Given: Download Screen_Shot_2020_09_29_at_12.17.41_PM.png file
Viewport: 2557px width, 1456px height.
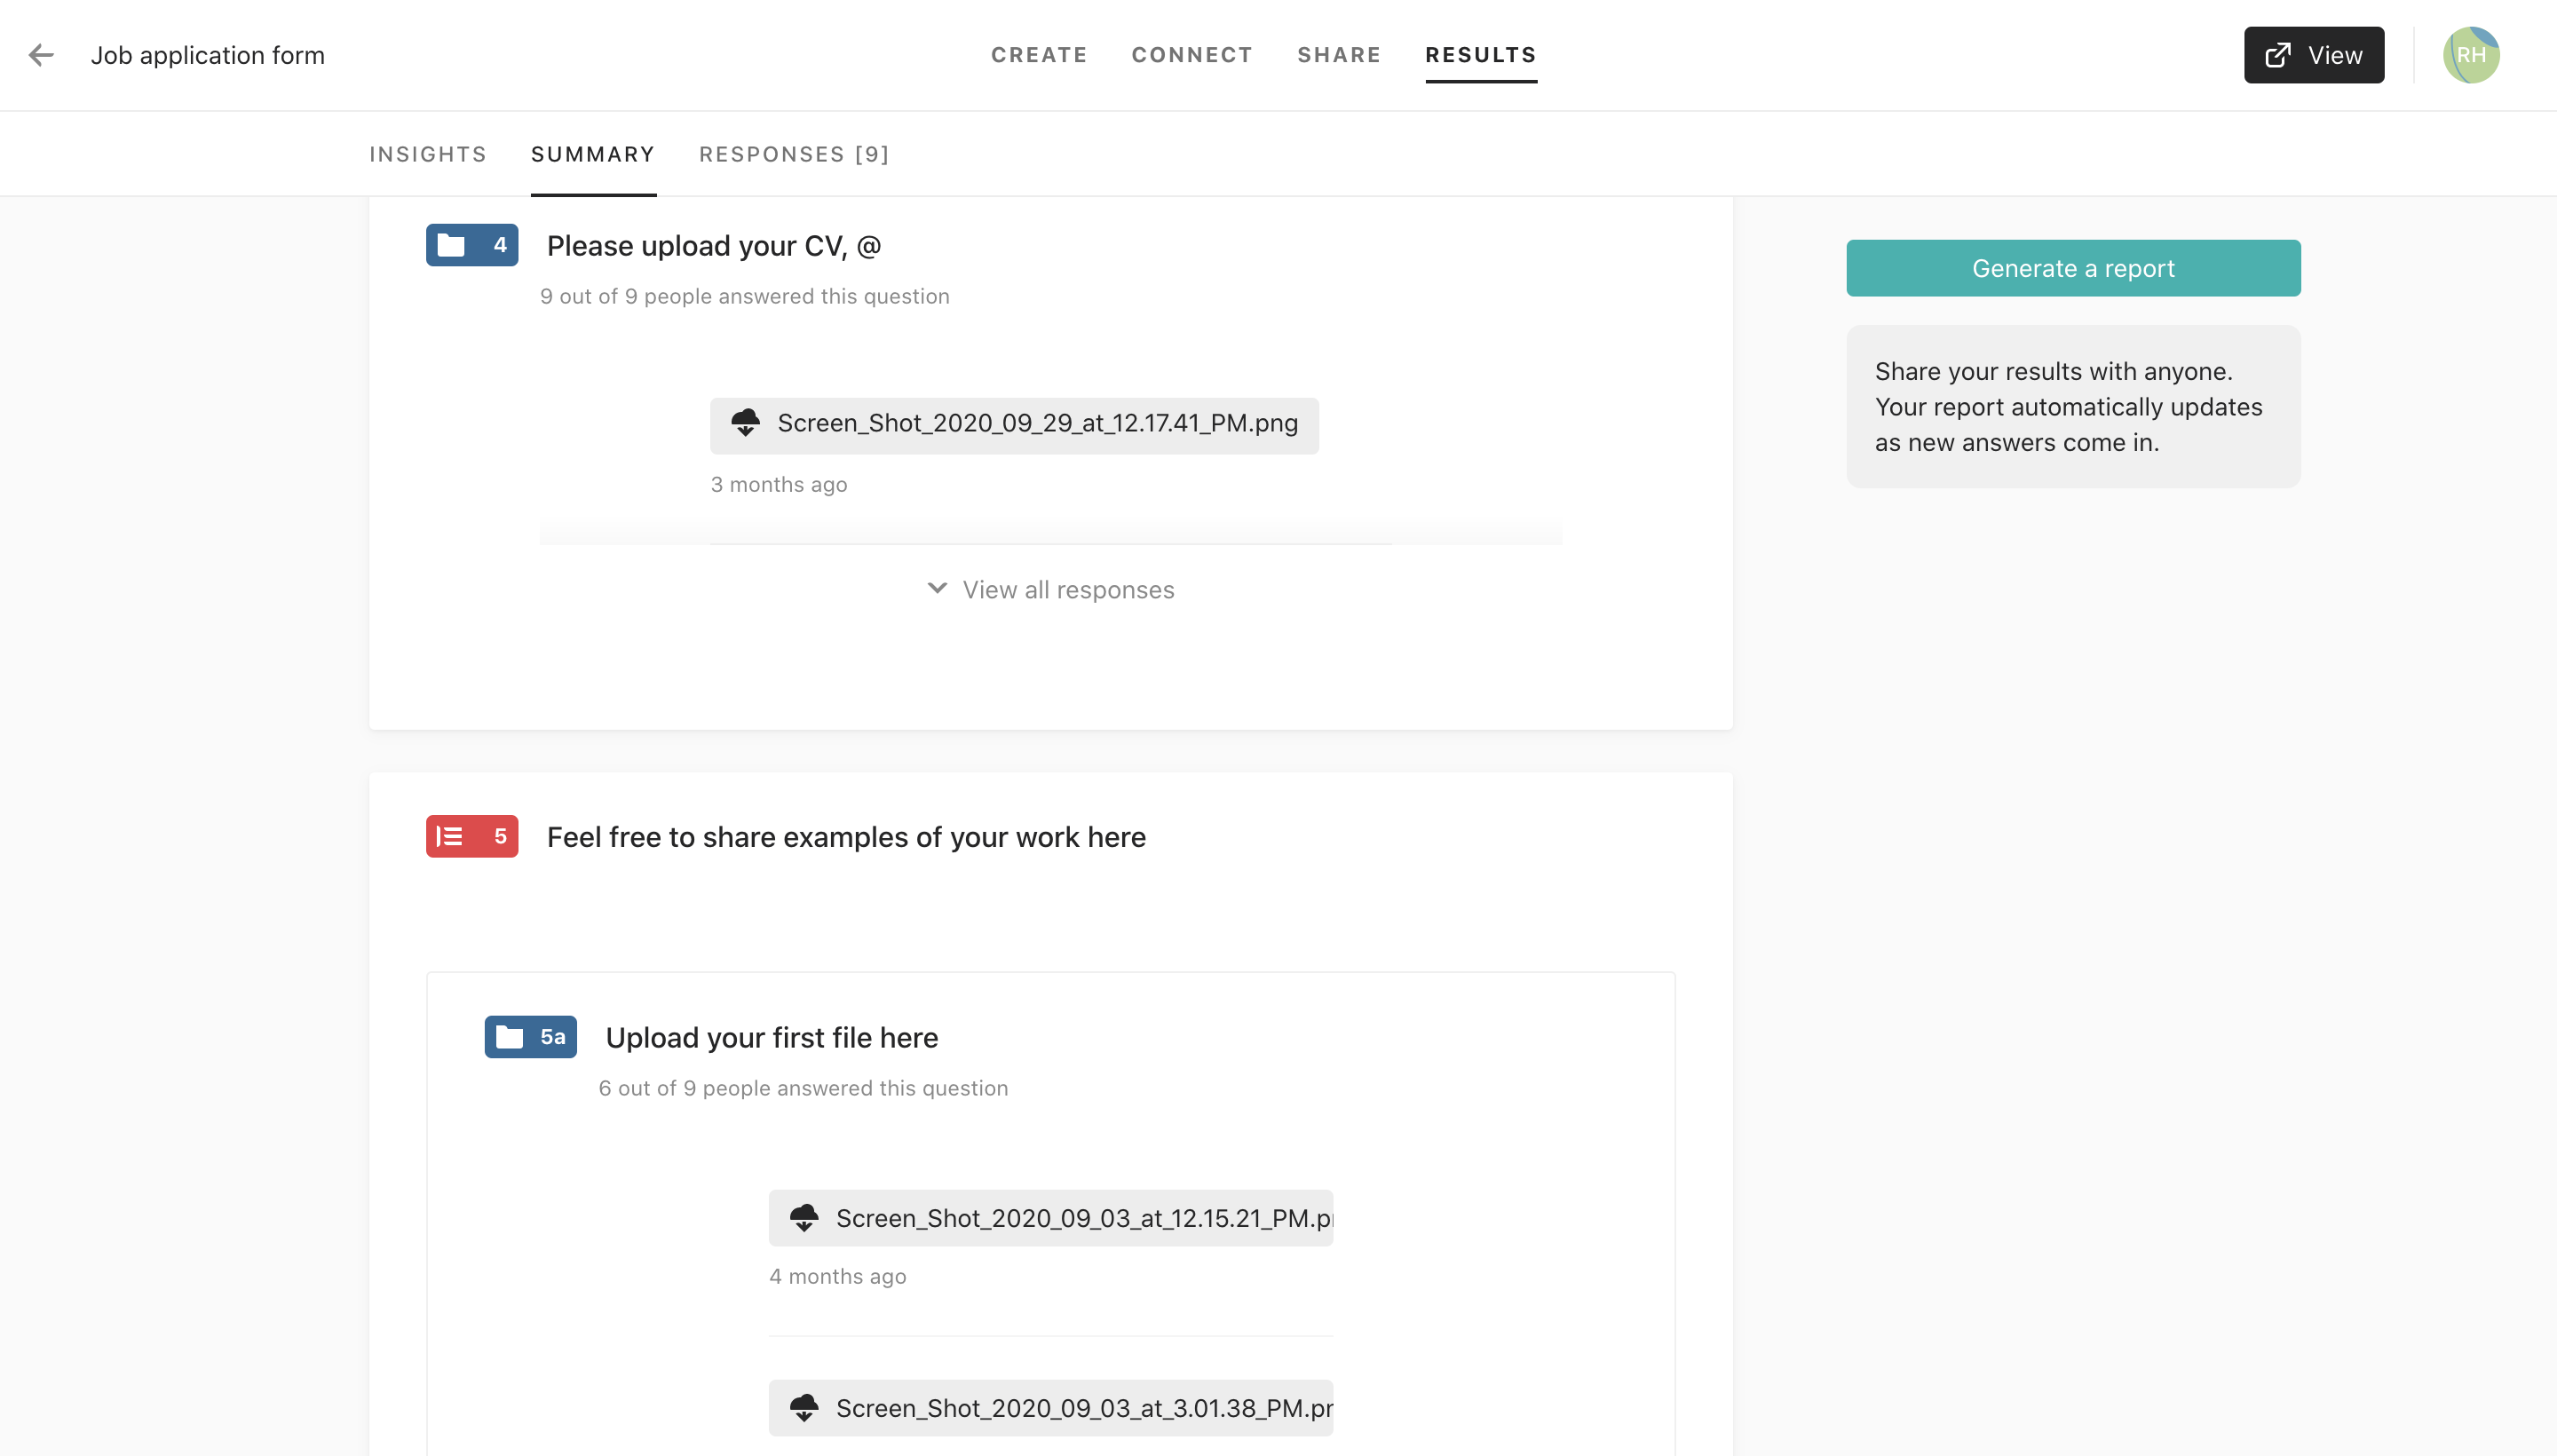Looking at the screenshot, I should click(1014, 425).
